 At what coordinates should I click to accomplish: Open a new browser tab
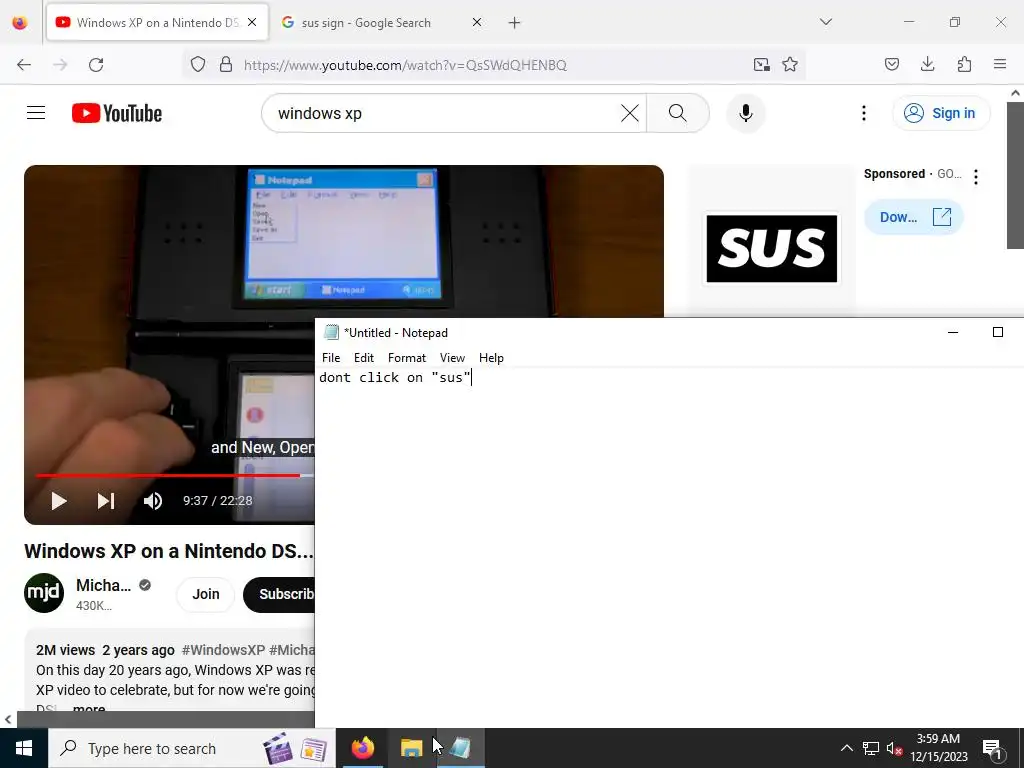click(515, 23)
